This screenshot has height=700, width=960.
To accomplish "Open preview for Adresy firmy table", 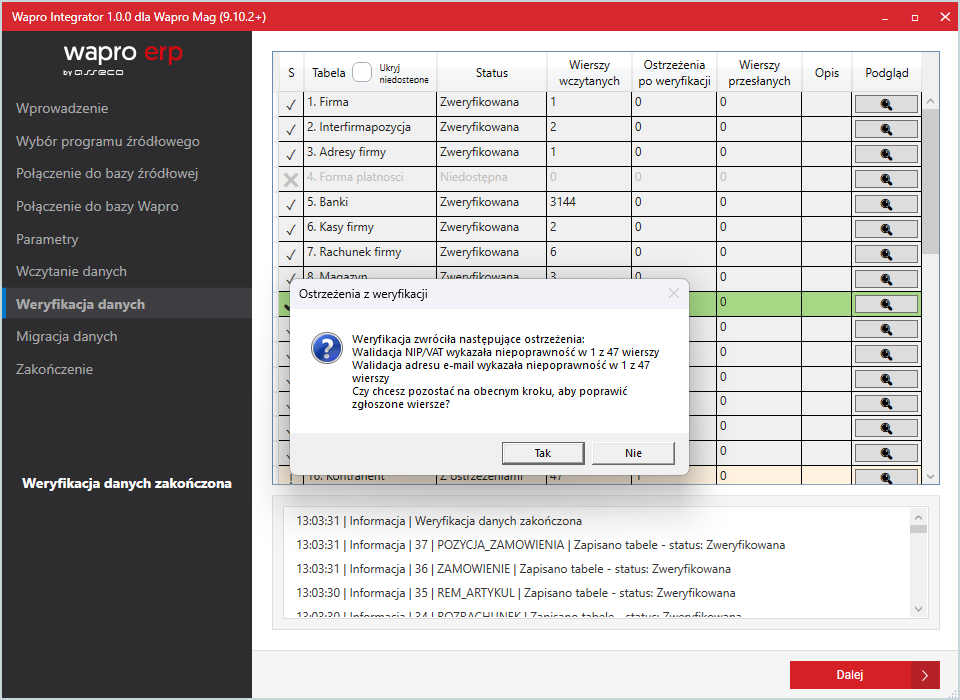I will click(x=886, y=153).
